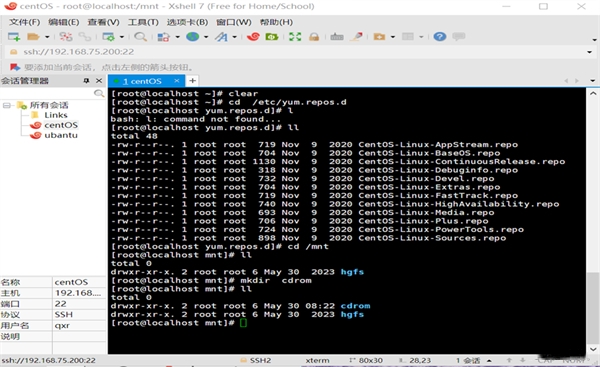The width and height of the screenshot is (600, 367).
Task: Click the terminal cursor at prompt
Action: [x=243, y=323]
